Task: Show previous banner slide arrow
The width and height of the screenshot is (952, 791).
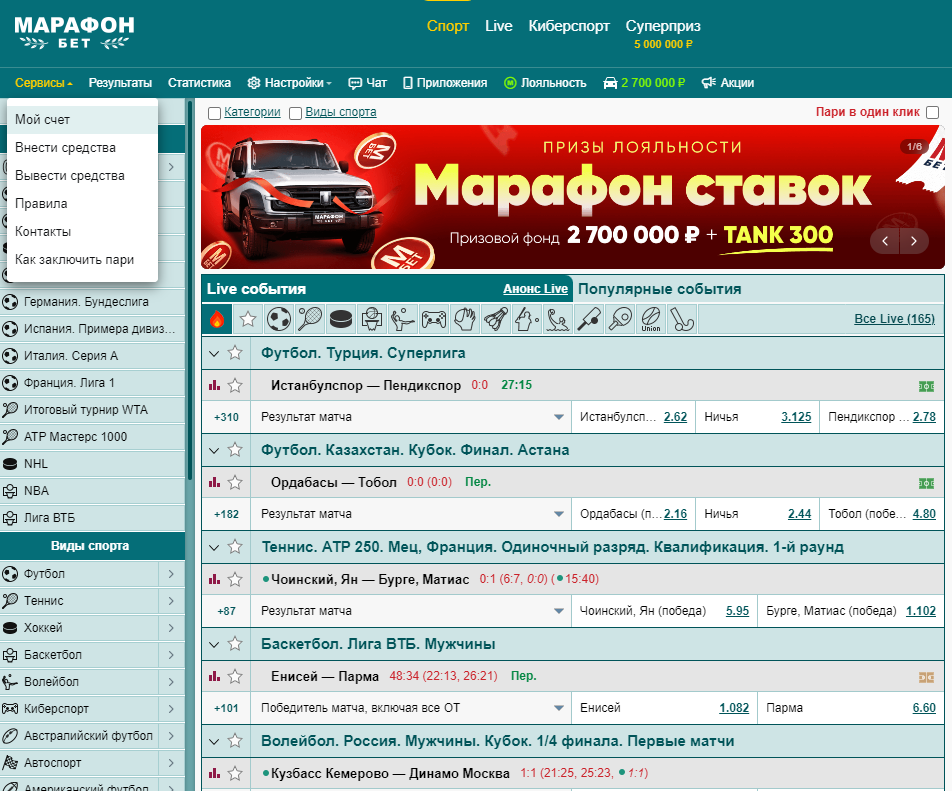Action: click(x=885, y=241)
